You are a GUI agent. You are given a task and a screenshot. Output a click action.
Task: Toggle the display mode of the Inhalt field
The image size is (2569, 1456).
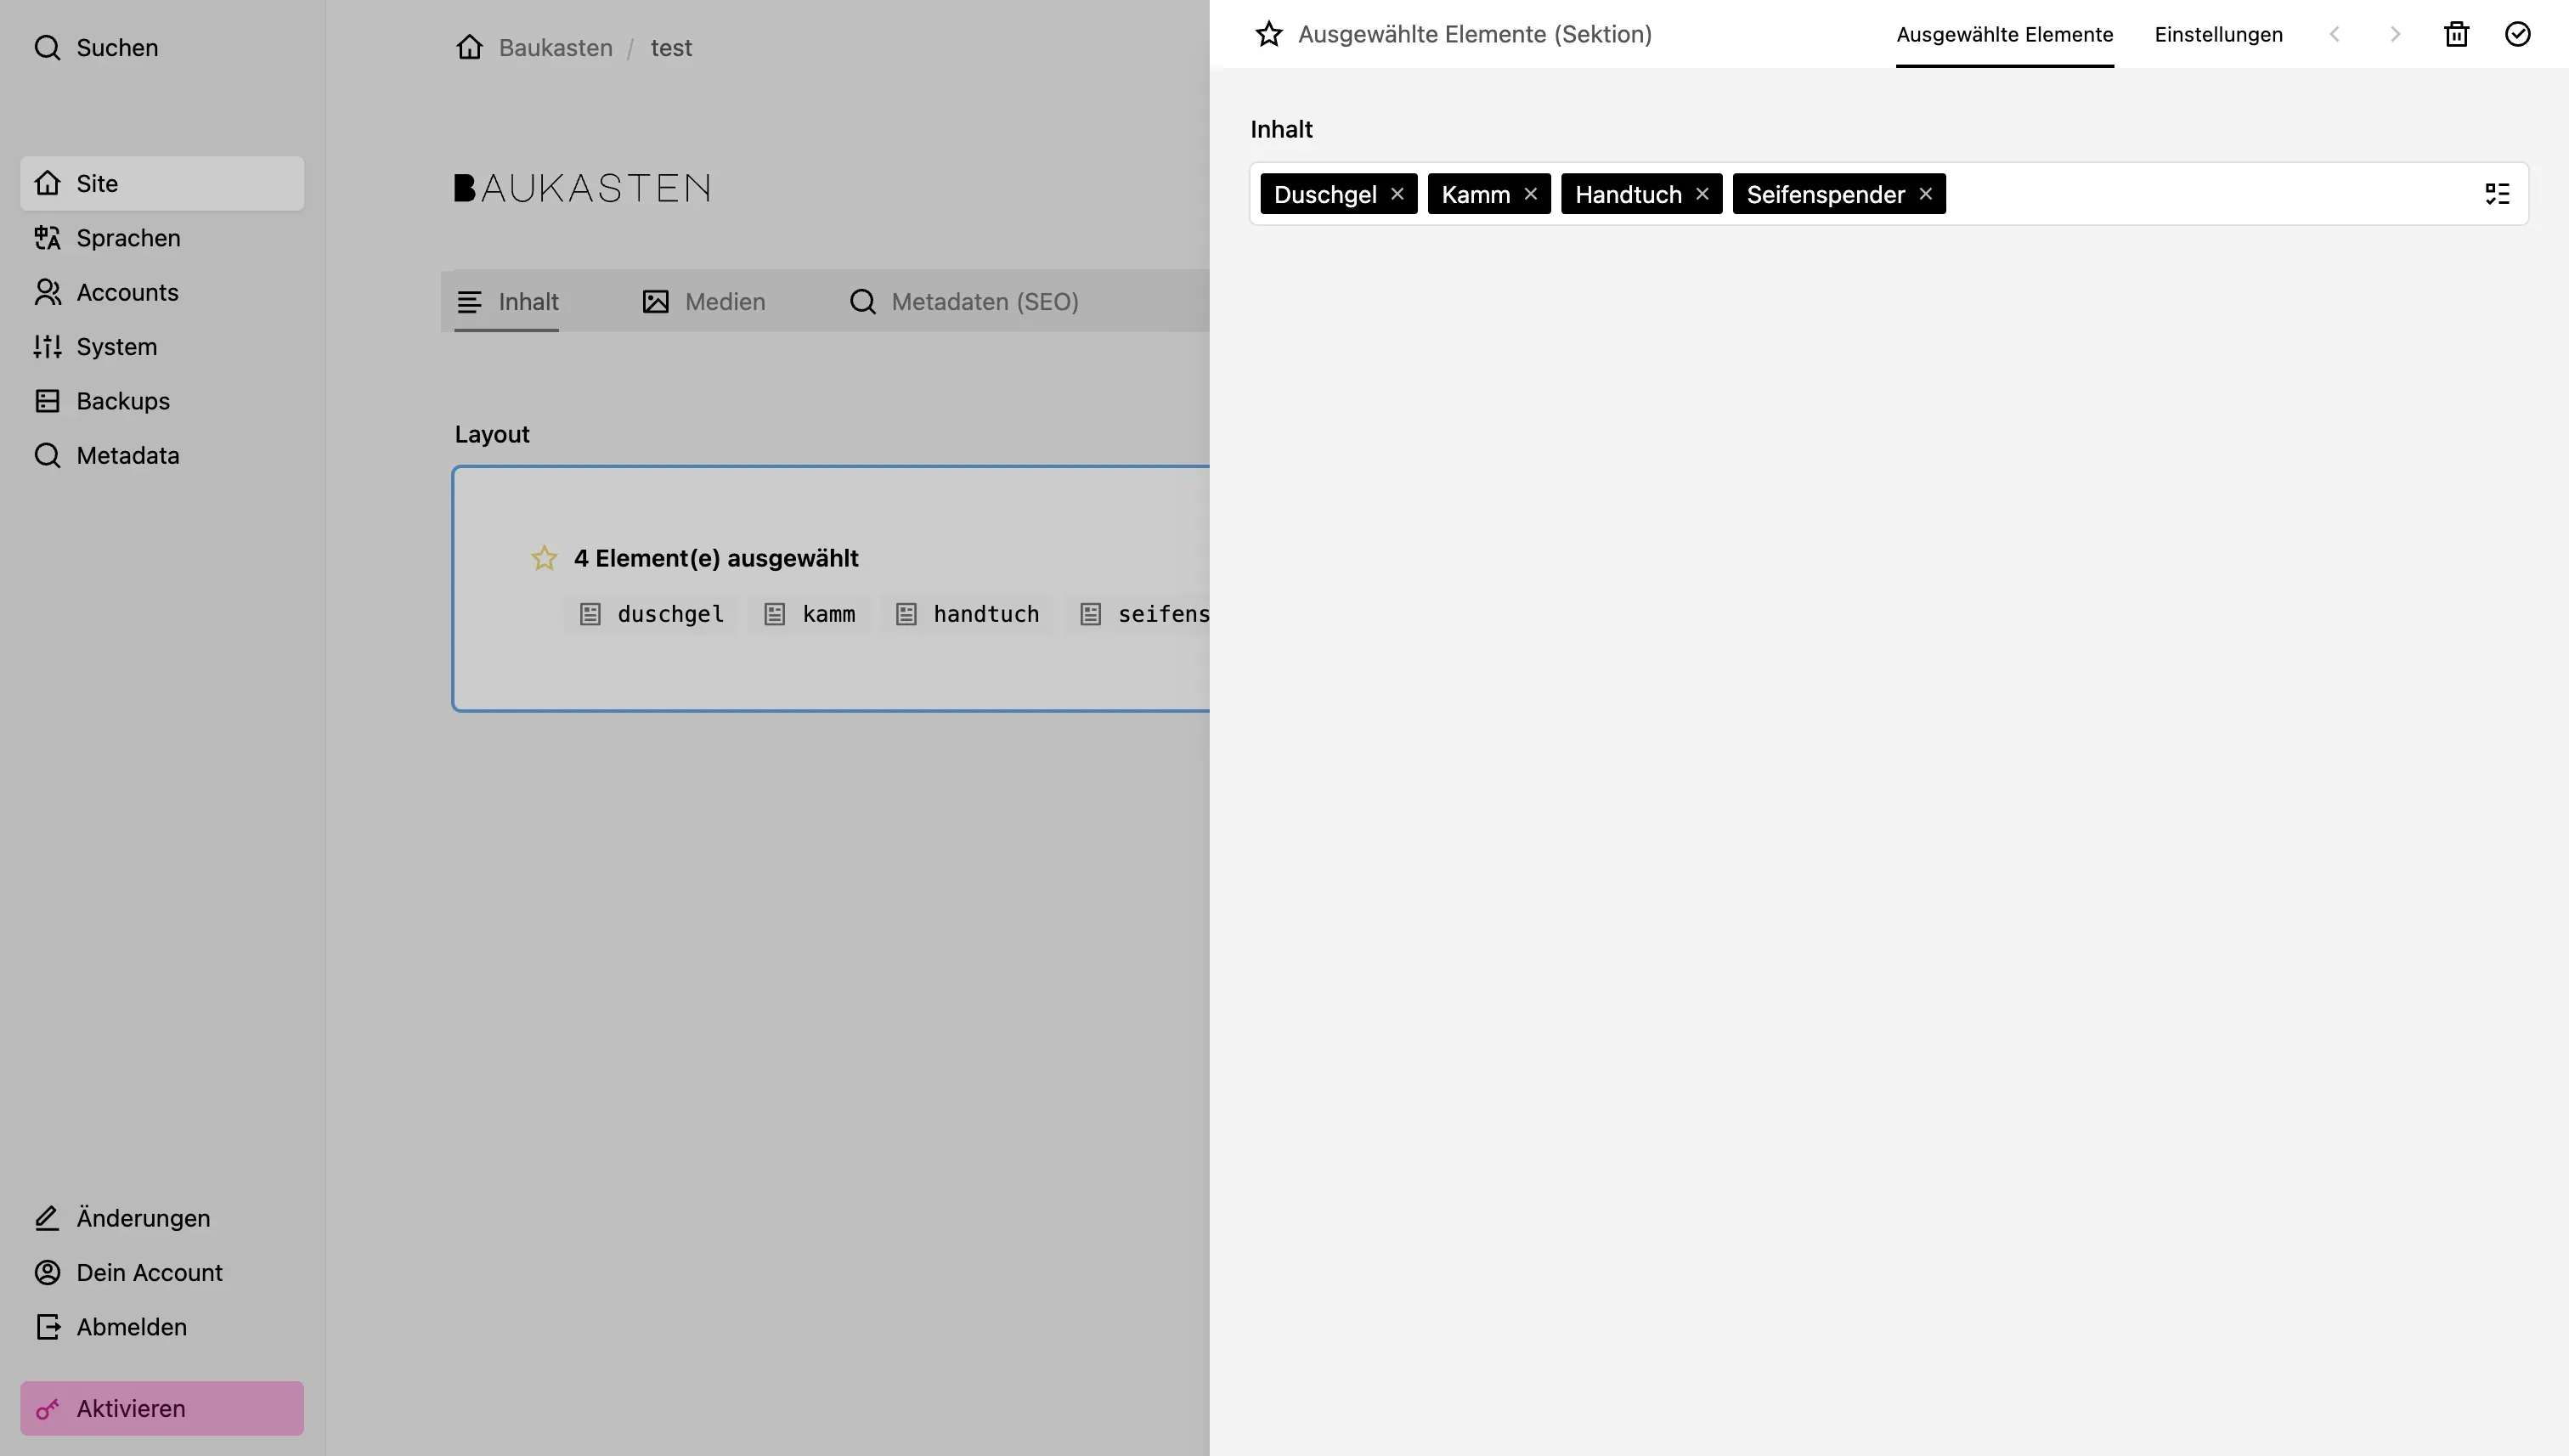(x=2497, y=192)
